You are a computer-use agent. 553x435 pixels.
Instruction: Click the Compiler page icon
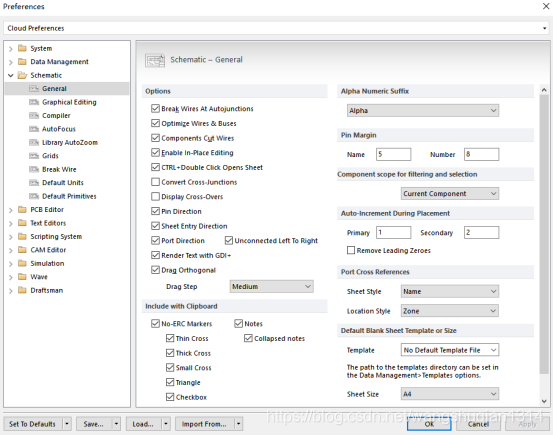(x=34, y=115)
